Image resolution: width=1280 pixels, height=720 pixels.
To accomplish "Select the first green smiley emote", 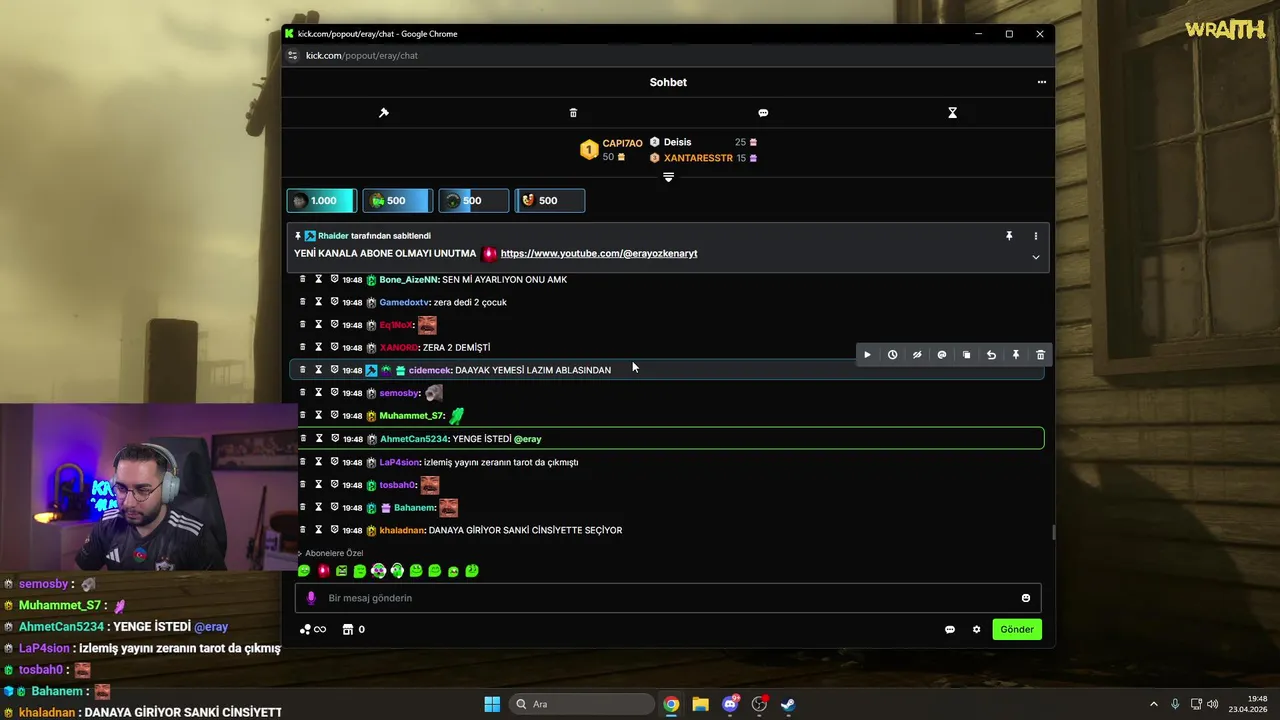I will [x=304, y=571].
